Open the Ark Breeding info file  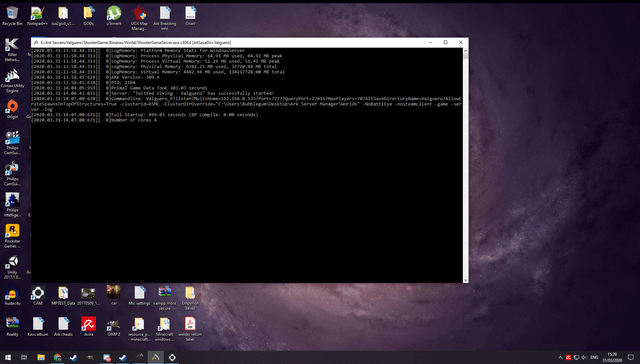(x=165, y=18)
